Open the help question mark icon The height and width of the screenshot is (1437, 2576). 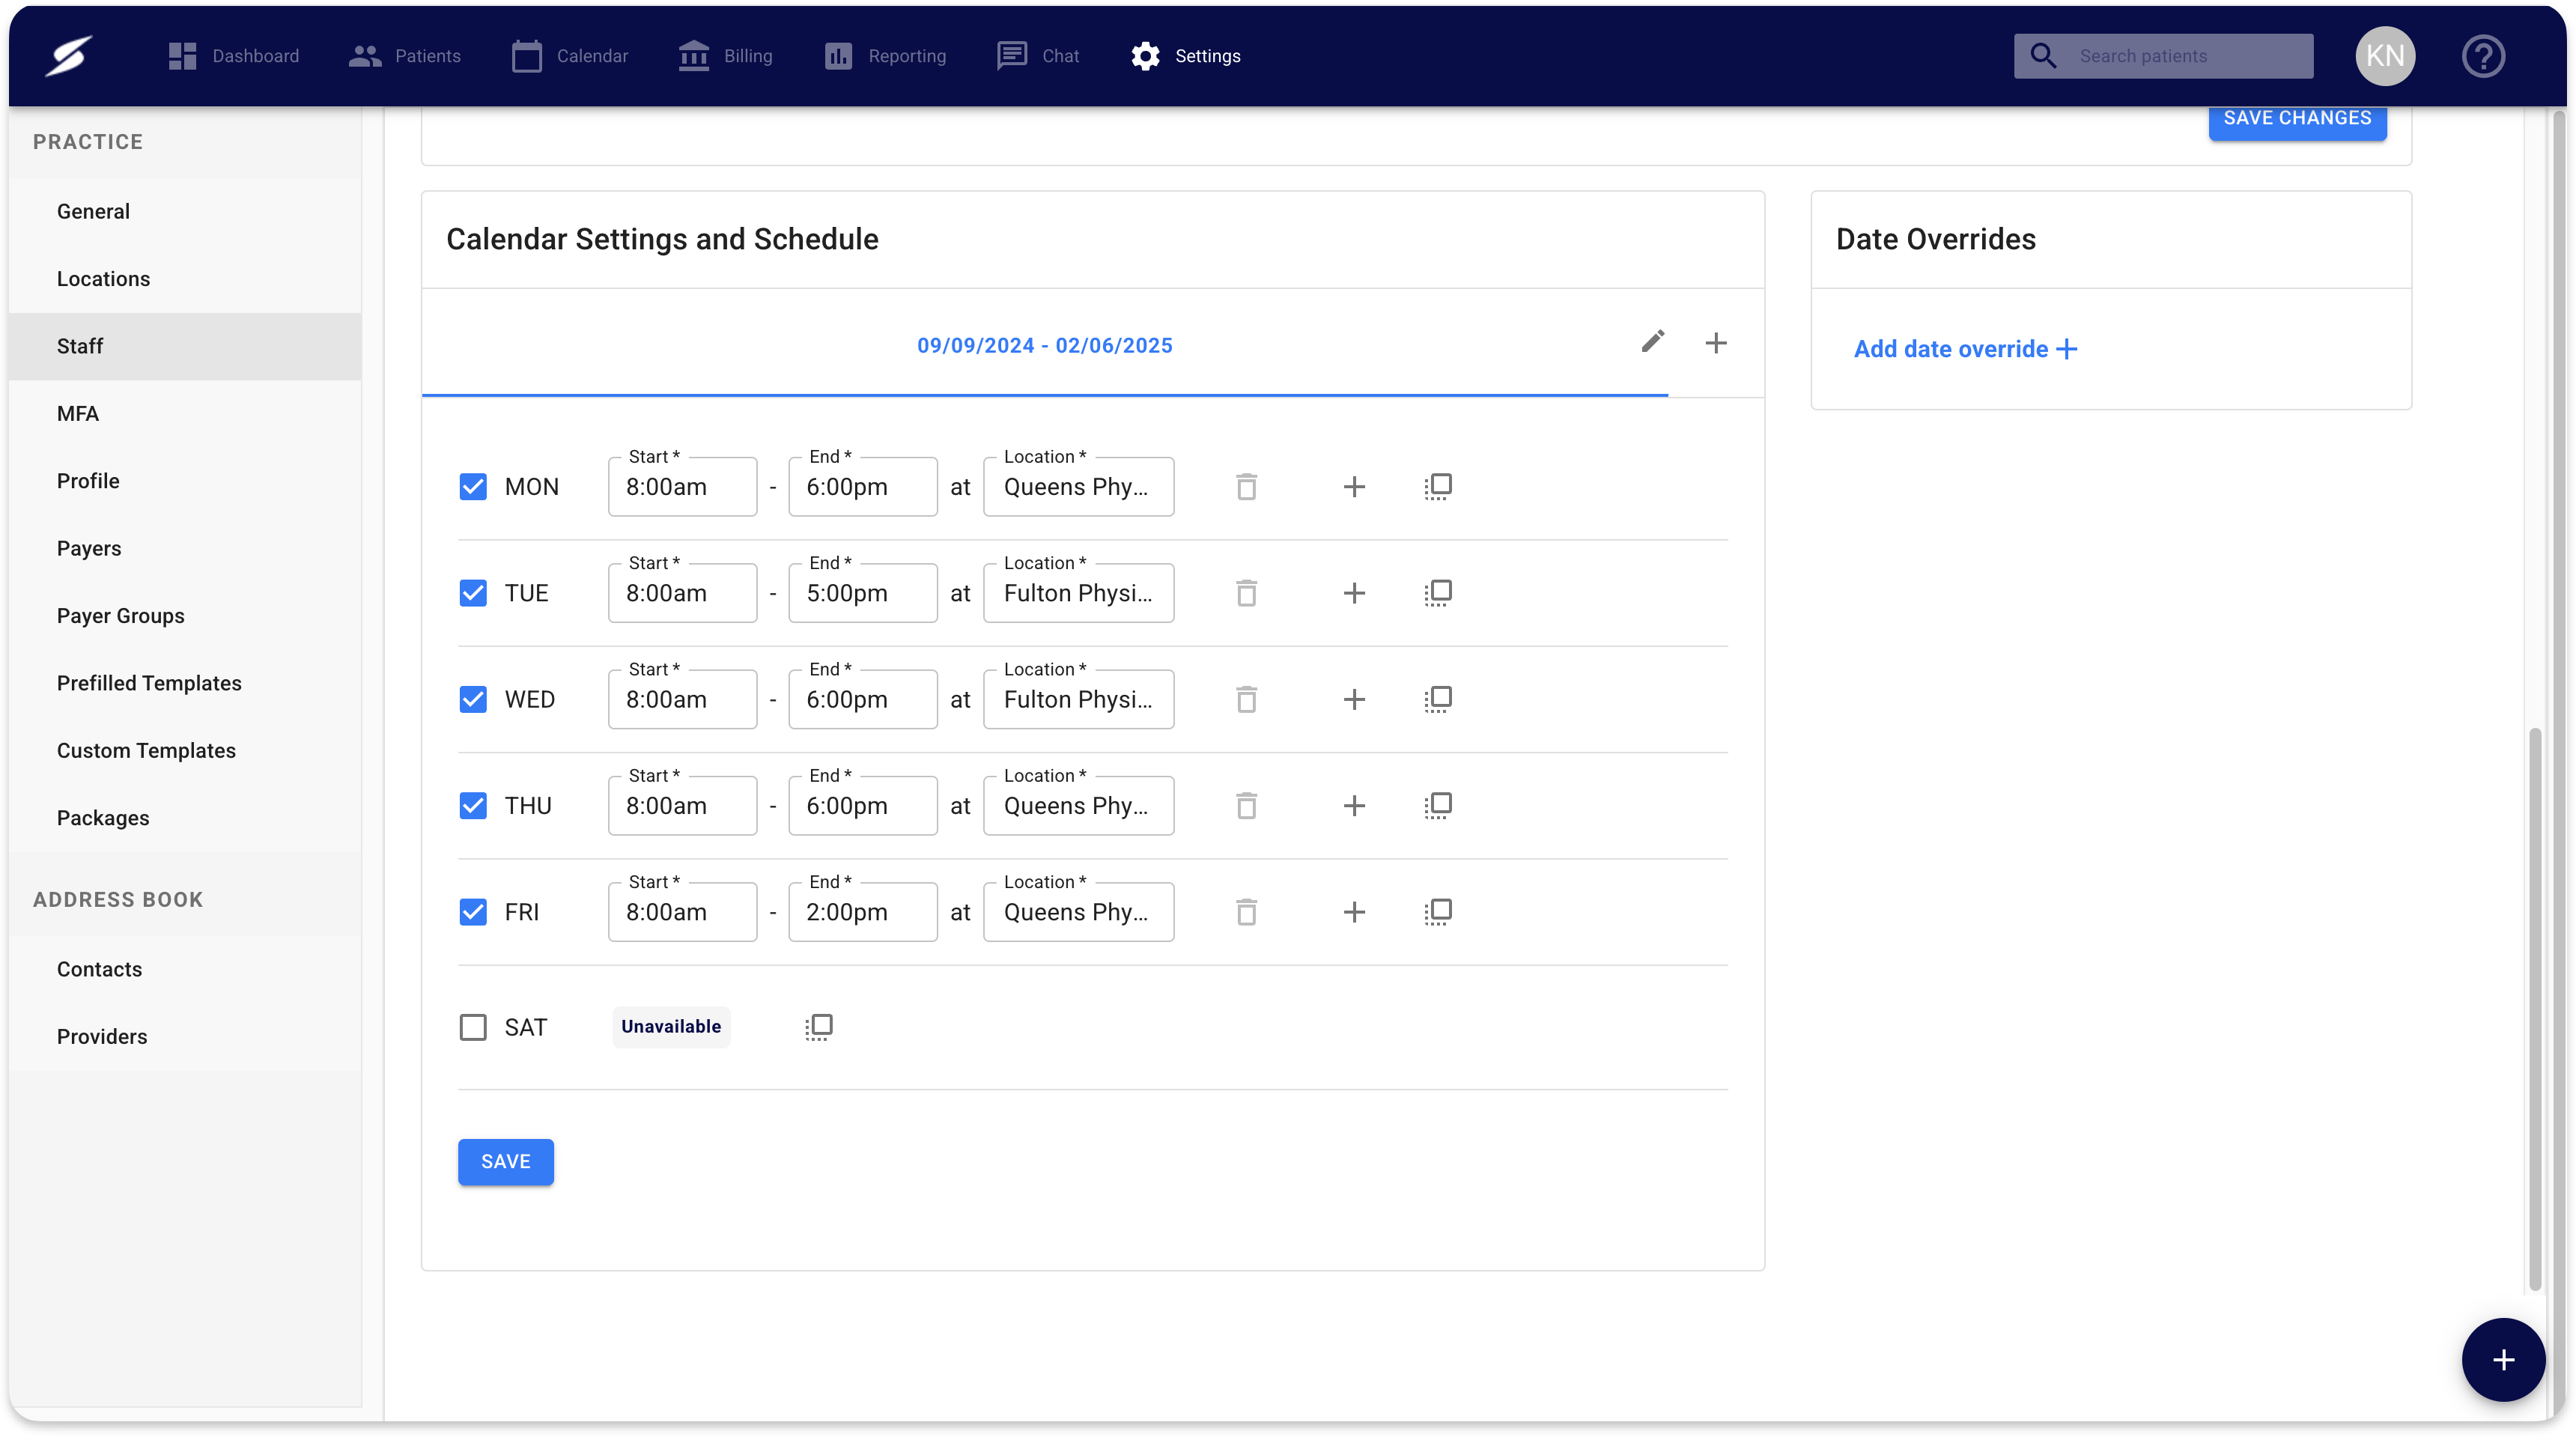click(2482, 56)
